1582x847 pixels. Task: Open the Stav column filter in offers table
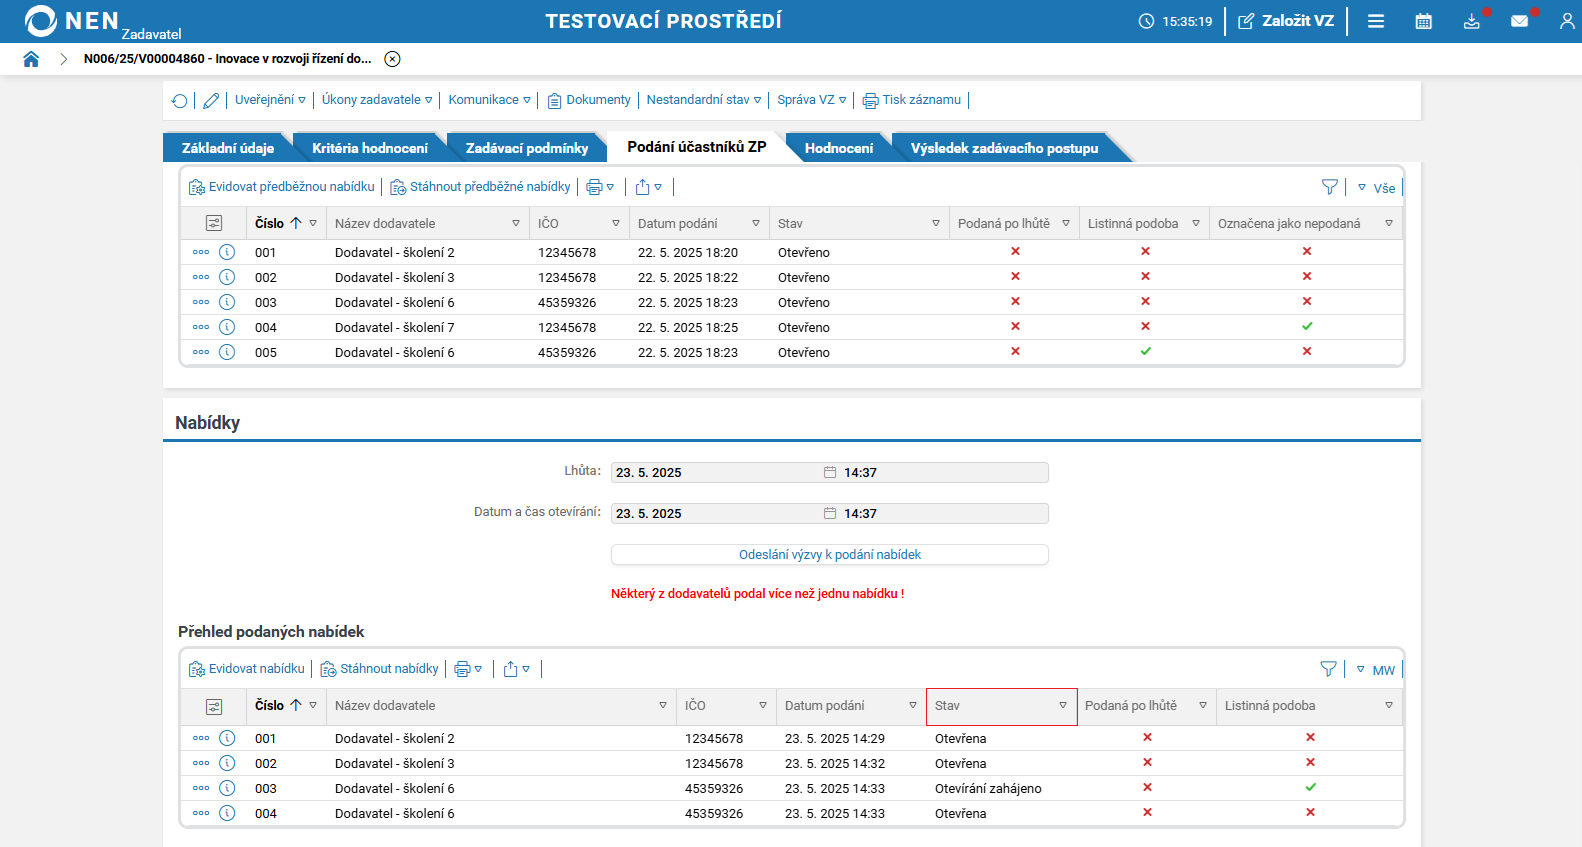1062,706
